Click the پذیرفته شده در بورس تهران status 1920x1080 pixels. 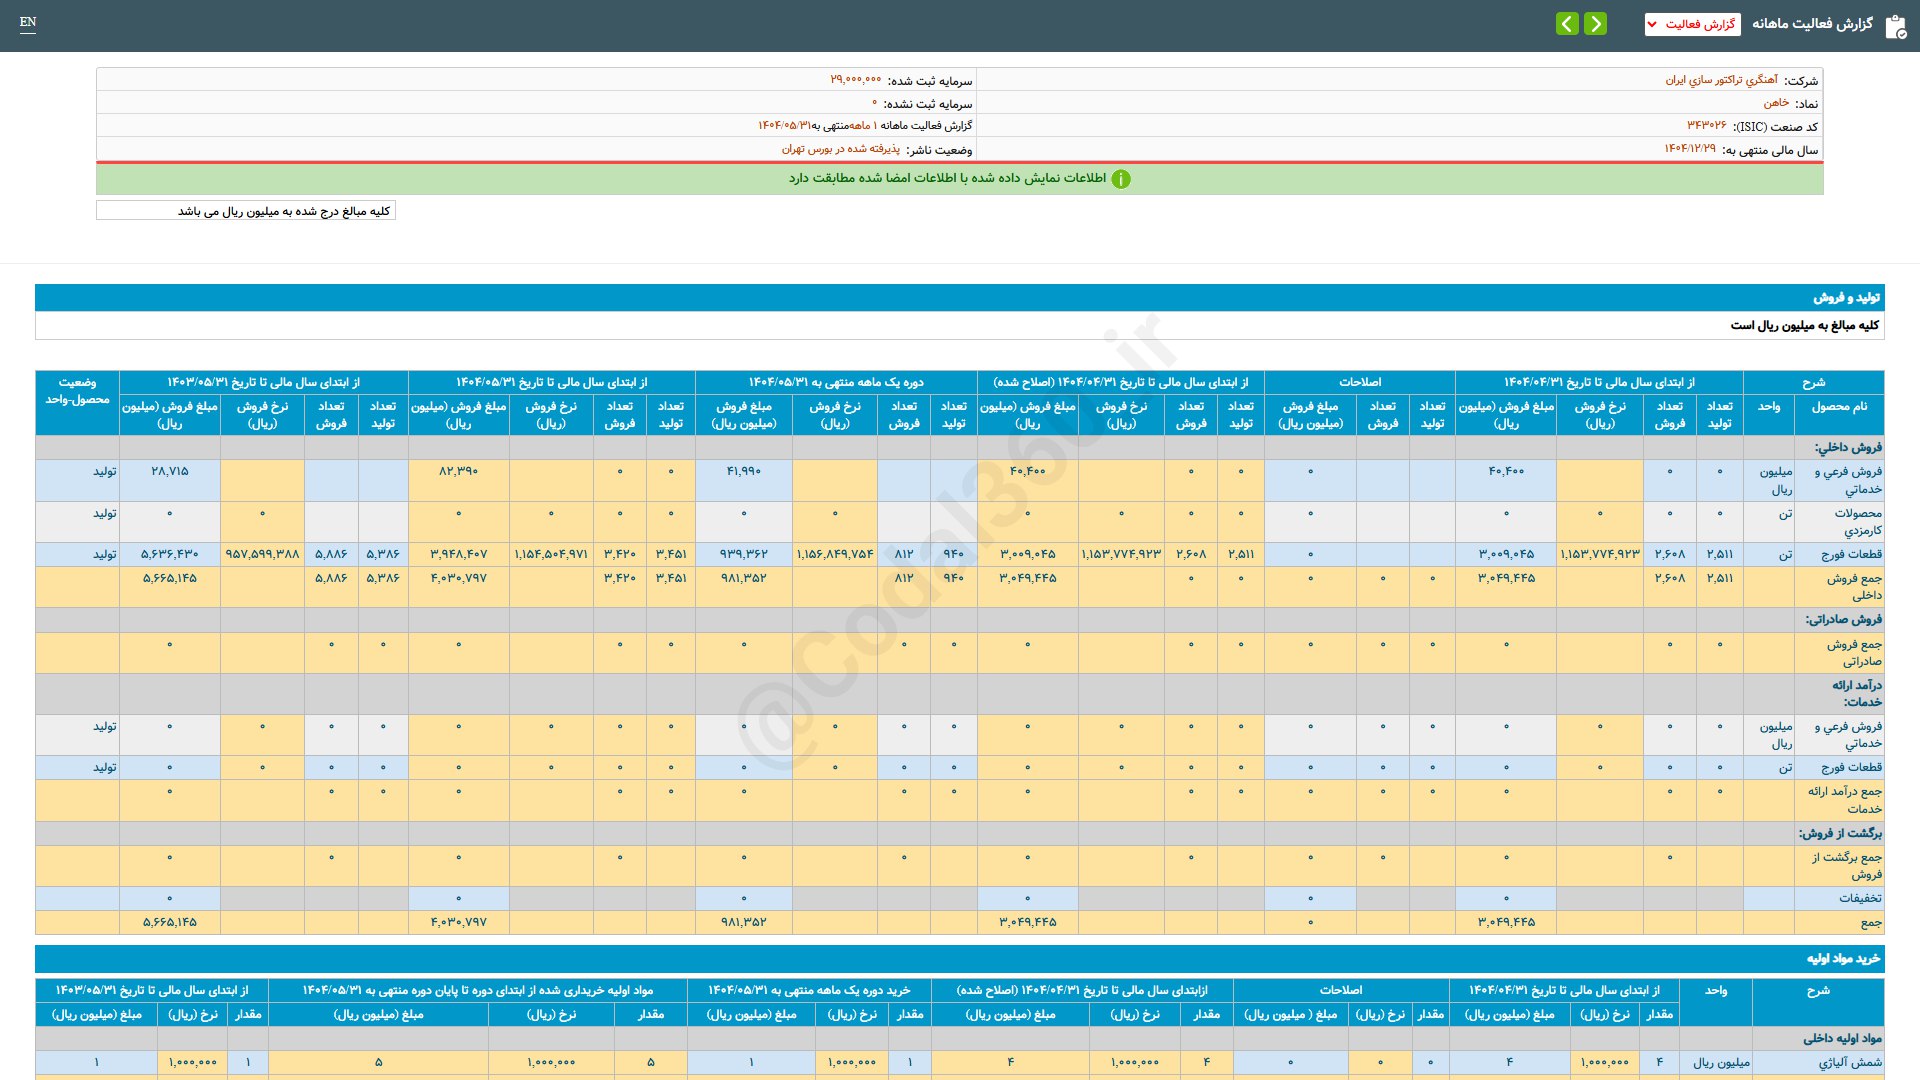click(x=840, y=149)
